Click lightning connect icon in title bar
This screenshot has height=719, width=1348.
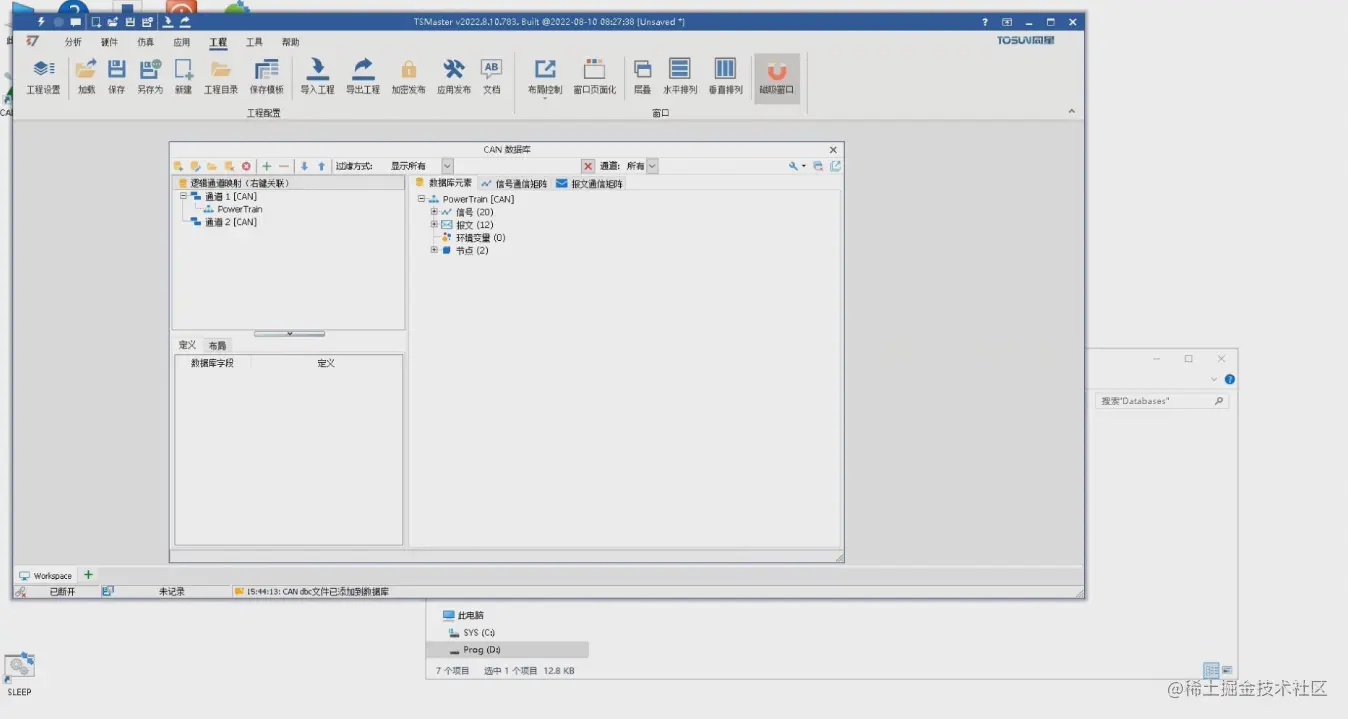[x=41, y=21]
